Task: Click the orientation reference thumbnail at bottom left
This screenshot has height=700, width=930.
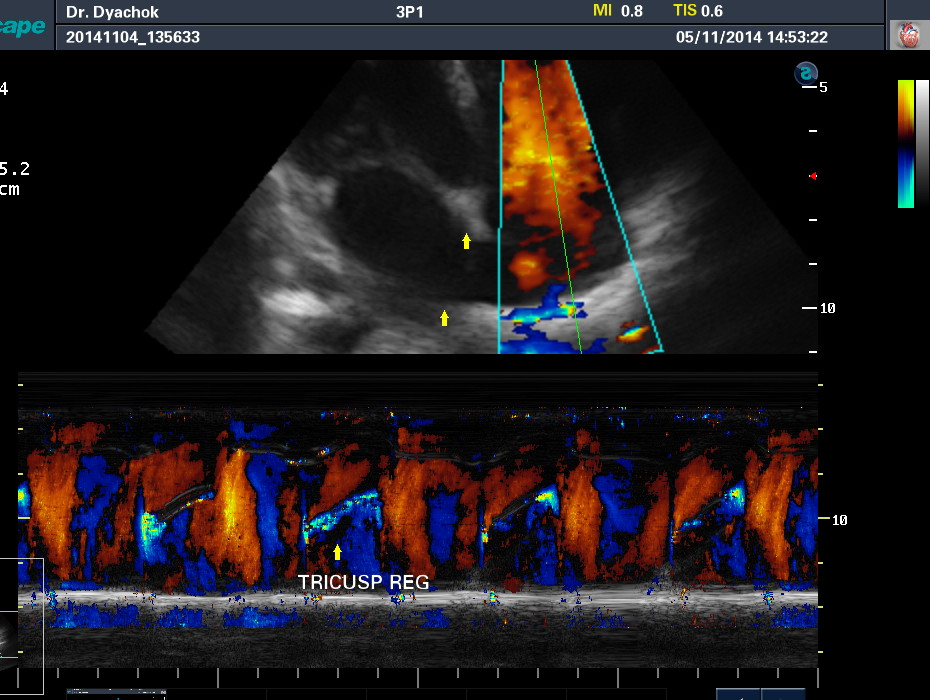Action: pyautogui.click(x=21, y=626)
